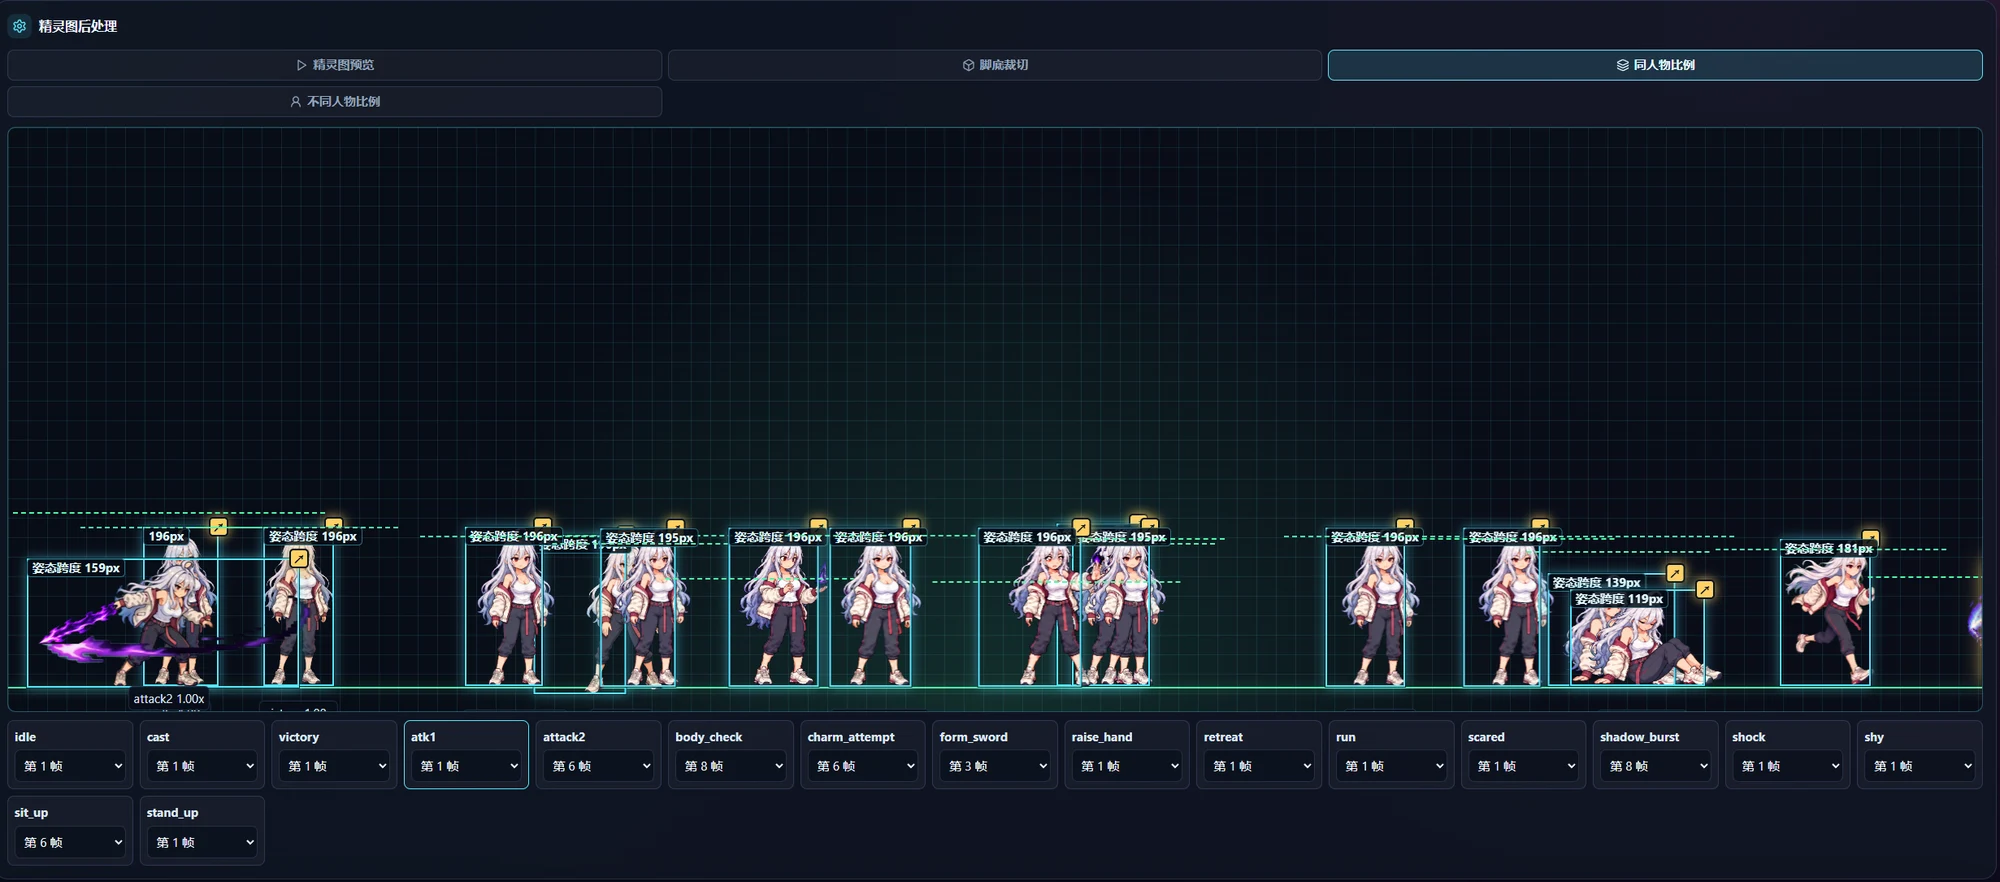This screenshot has height=882, width=2000.
Task: Open the shy frame dropdown
Action: 1919,766
